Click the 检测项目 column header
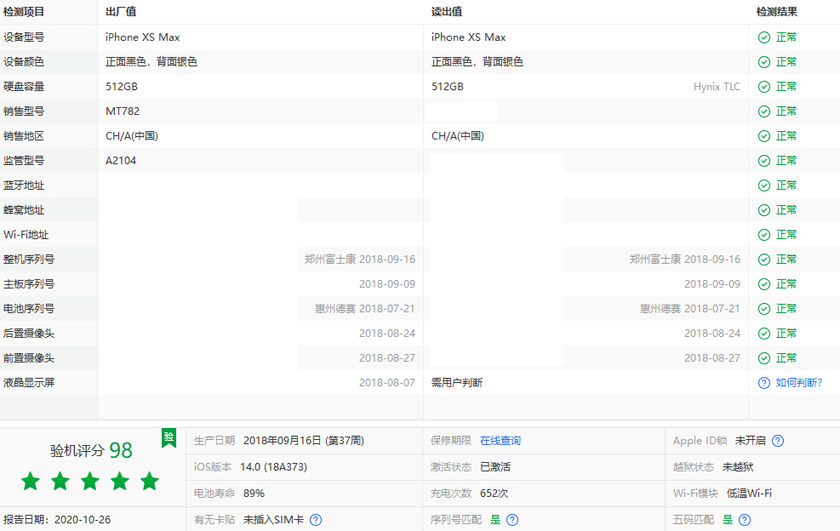Image resolution: width=840 pixels, height=531 pixels. 24,12
